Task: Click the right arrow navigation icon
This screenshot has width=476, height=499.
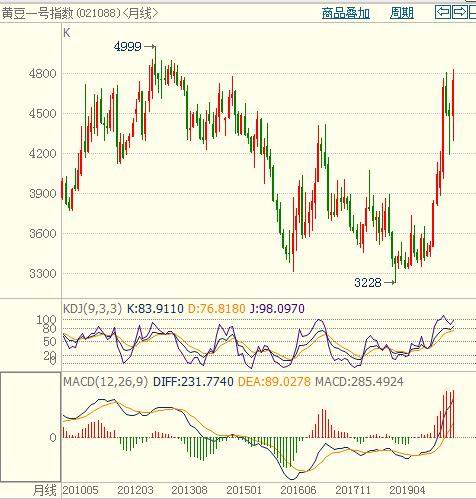Action: (x=459, y=12)
